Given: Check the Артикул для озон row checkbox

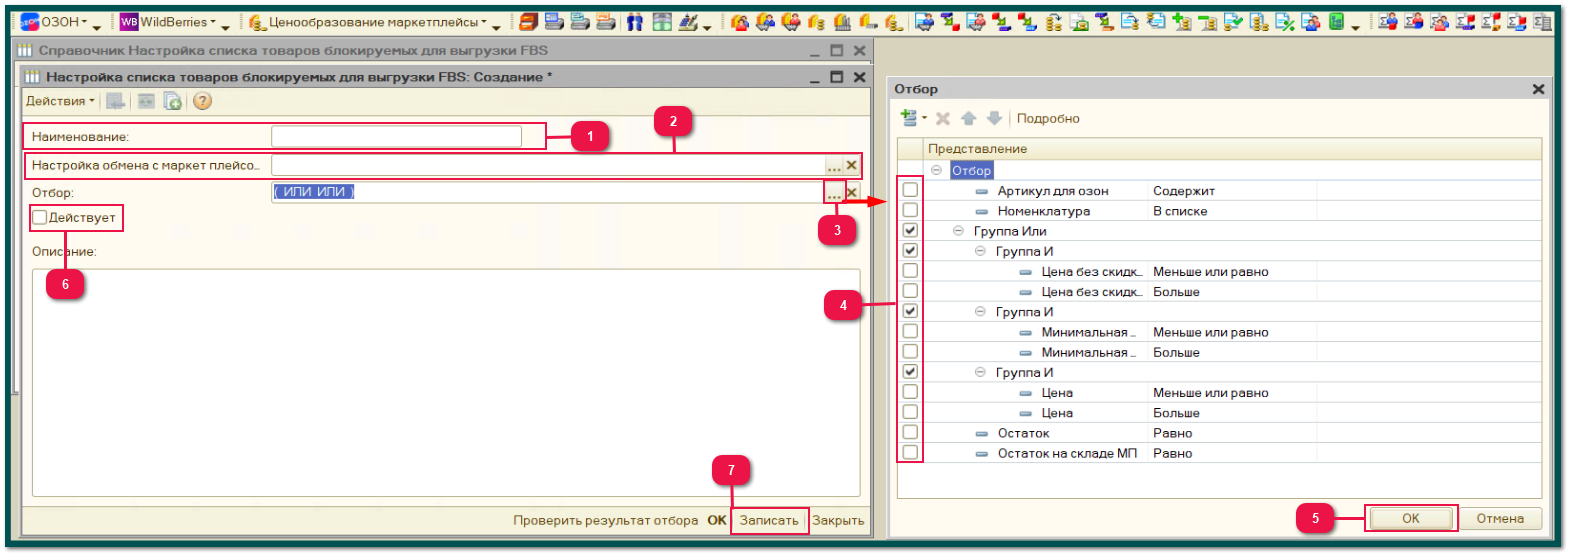Looking at the screenshot, I should pos(910,190).
